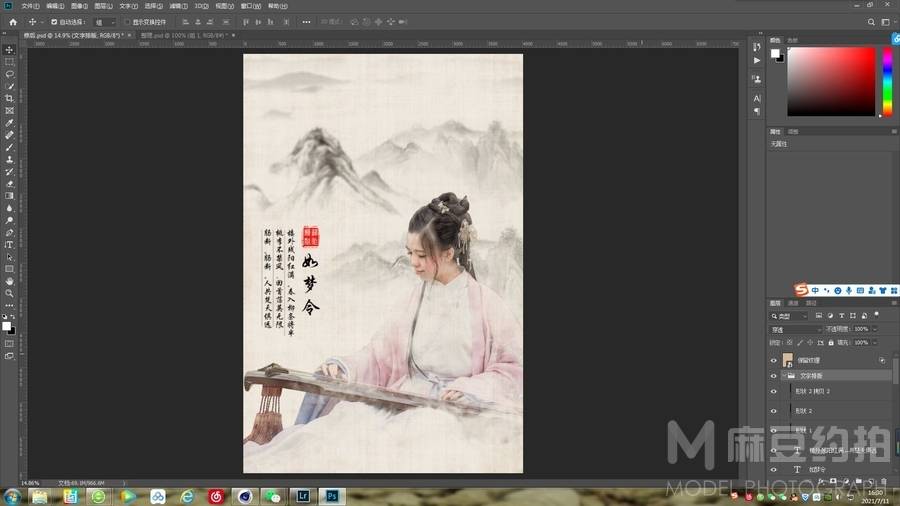
Task: Filter layers by pixel layers icon
Action: coord(818,316)
